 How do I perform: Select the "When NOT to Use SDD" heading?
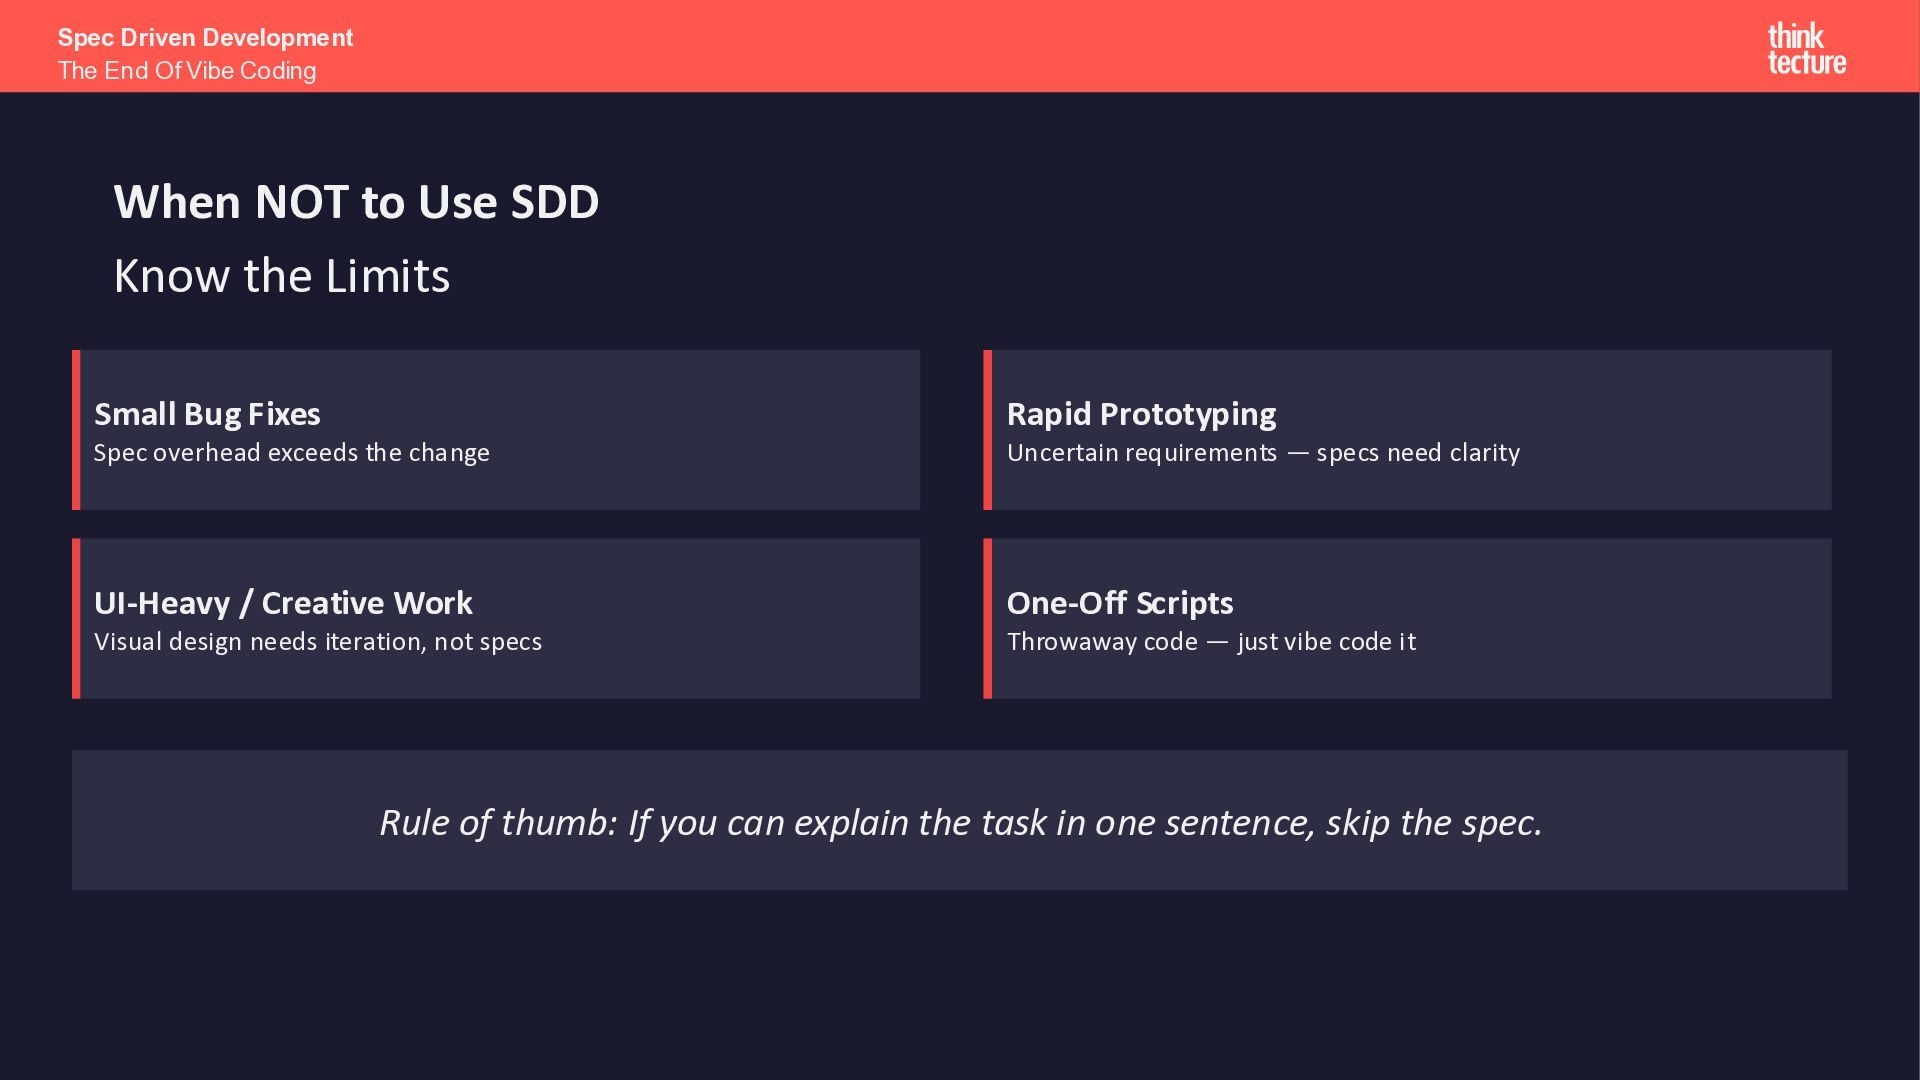coord(356,202)
